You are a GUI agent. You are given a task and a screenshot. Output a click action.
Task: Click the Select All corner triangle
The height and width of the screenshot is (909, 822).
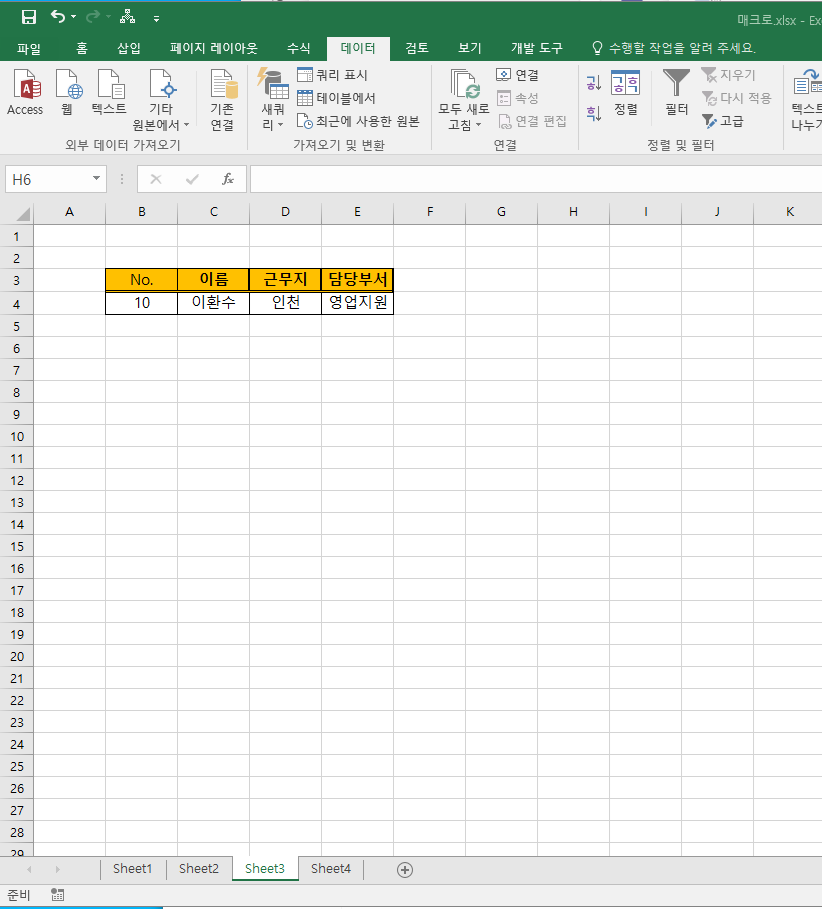[23, 214]
